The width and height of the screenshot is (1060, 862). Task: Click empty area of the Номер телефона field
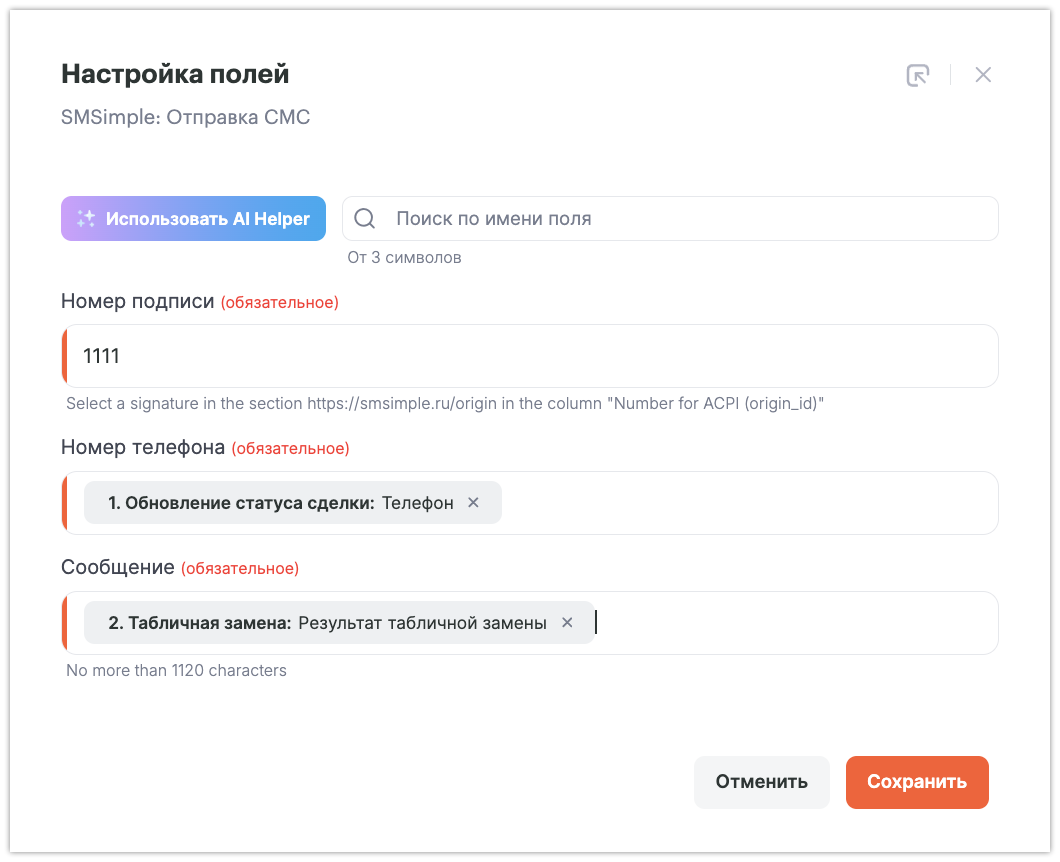pyautogui.click(x=750, y=503)
